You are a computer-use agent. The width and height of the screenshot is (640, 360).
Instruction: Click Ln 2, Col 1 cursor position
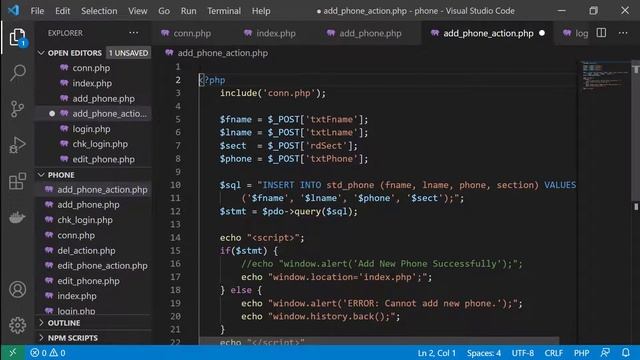436,353
